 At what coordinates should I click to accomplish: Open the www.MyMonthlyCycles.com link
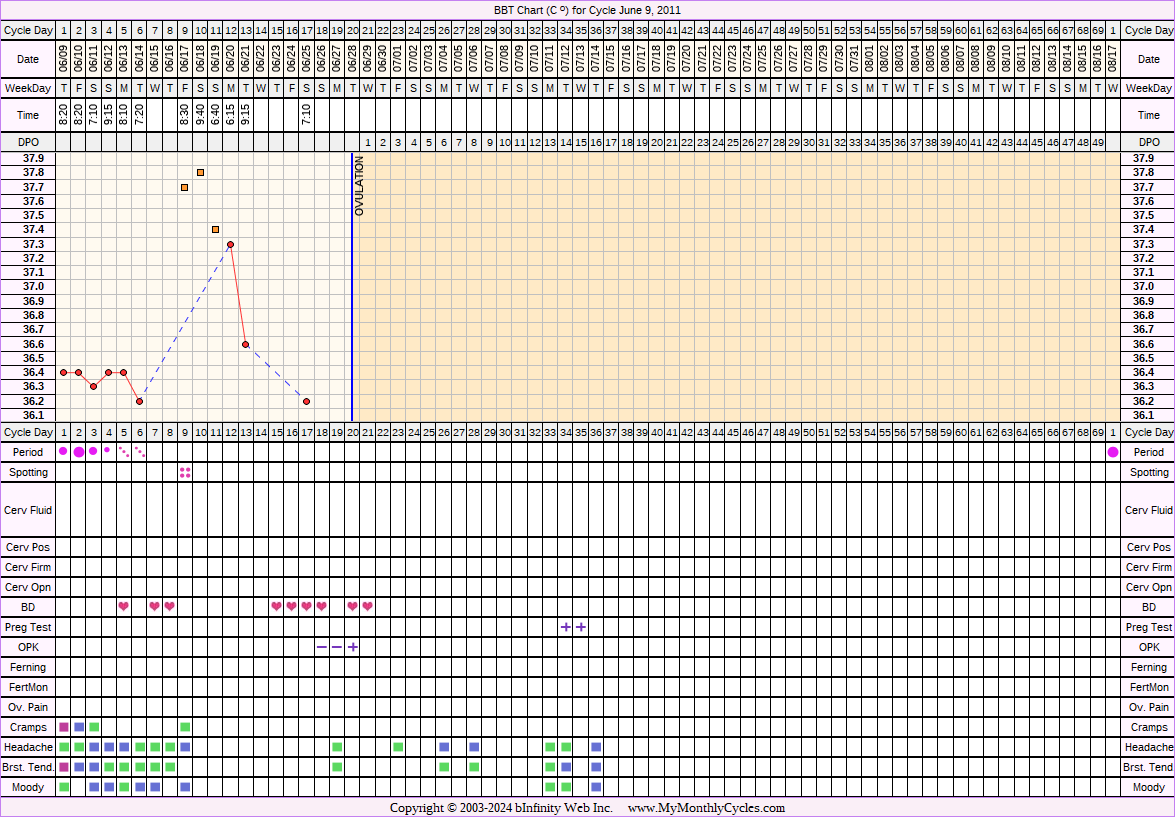click(706, 808)
